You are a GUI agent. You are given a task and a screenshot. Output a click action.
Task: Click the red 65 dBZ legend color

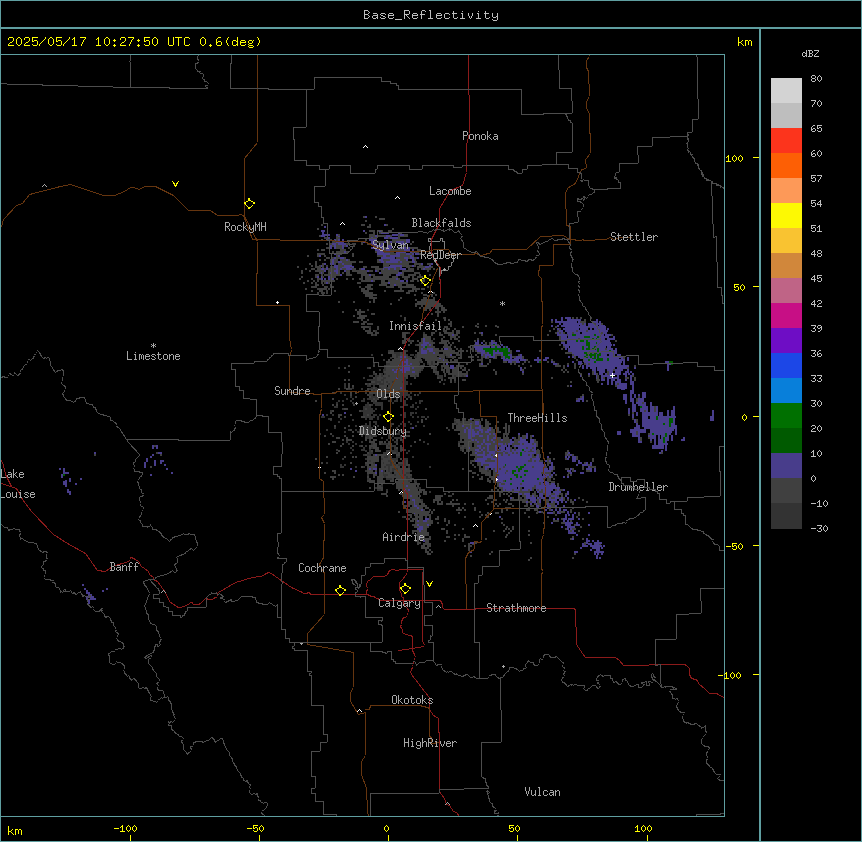(786, 140)
